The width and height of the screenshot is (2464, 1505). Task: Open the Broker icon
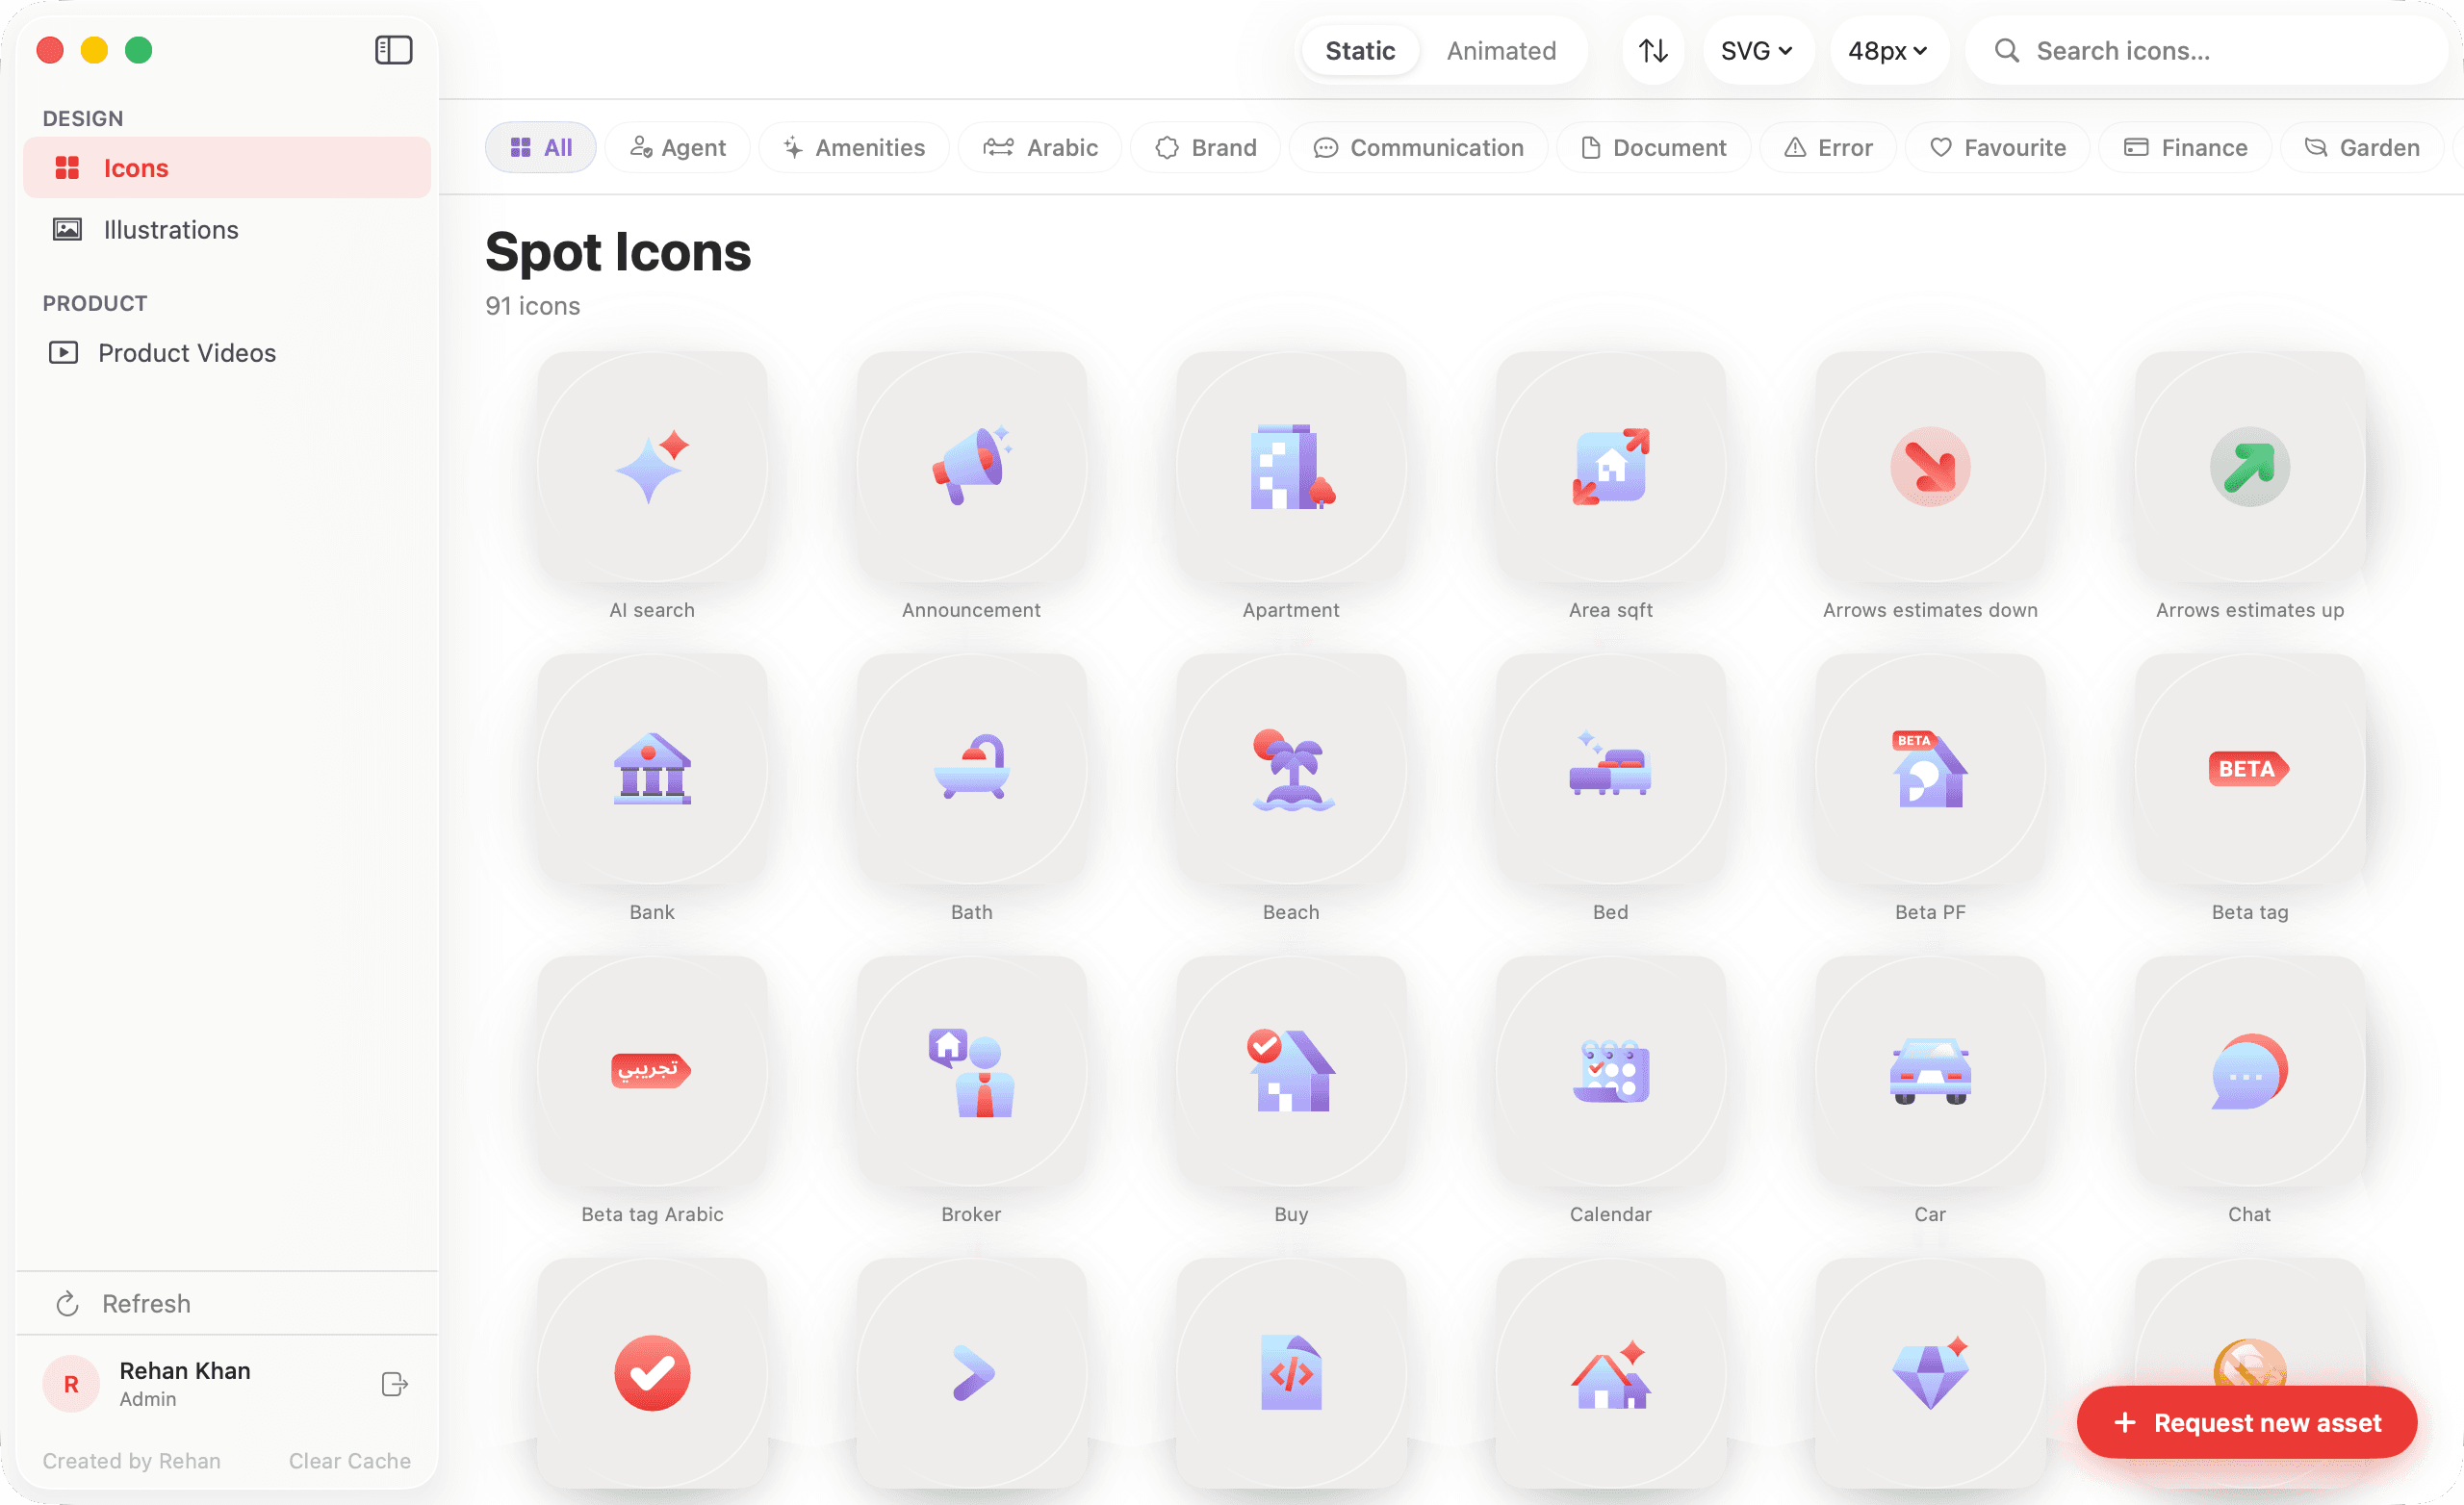tap(971, 1071)
